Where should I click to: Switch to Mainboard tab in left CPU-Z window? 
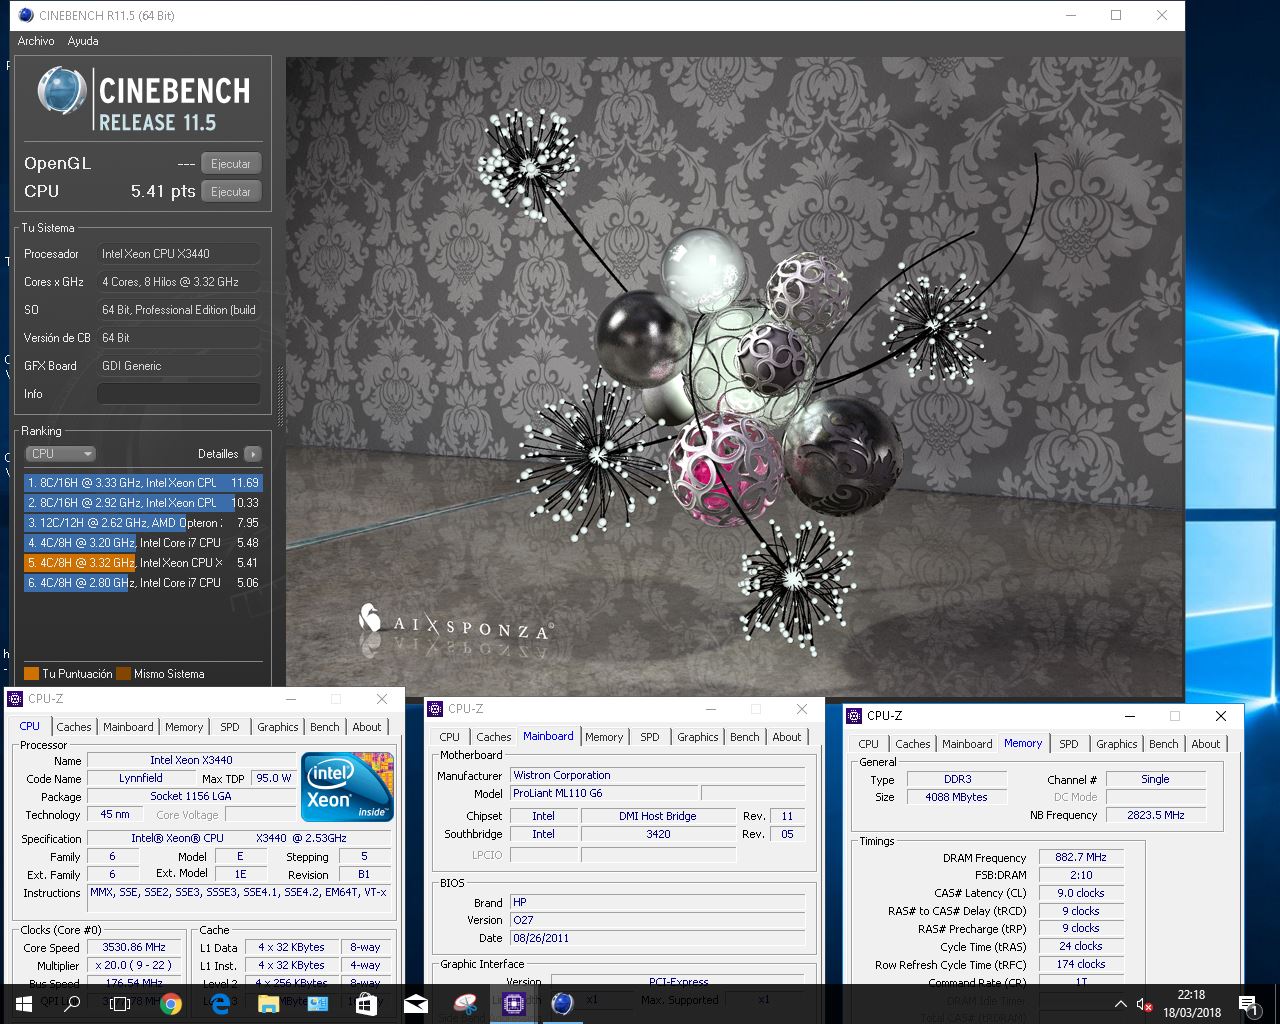[128, 727]
